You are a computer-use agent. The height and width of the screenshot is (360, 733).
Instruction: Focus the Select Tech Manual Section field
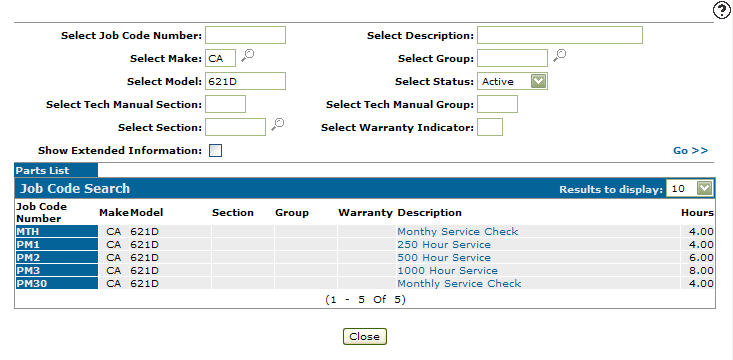[225, 104]
